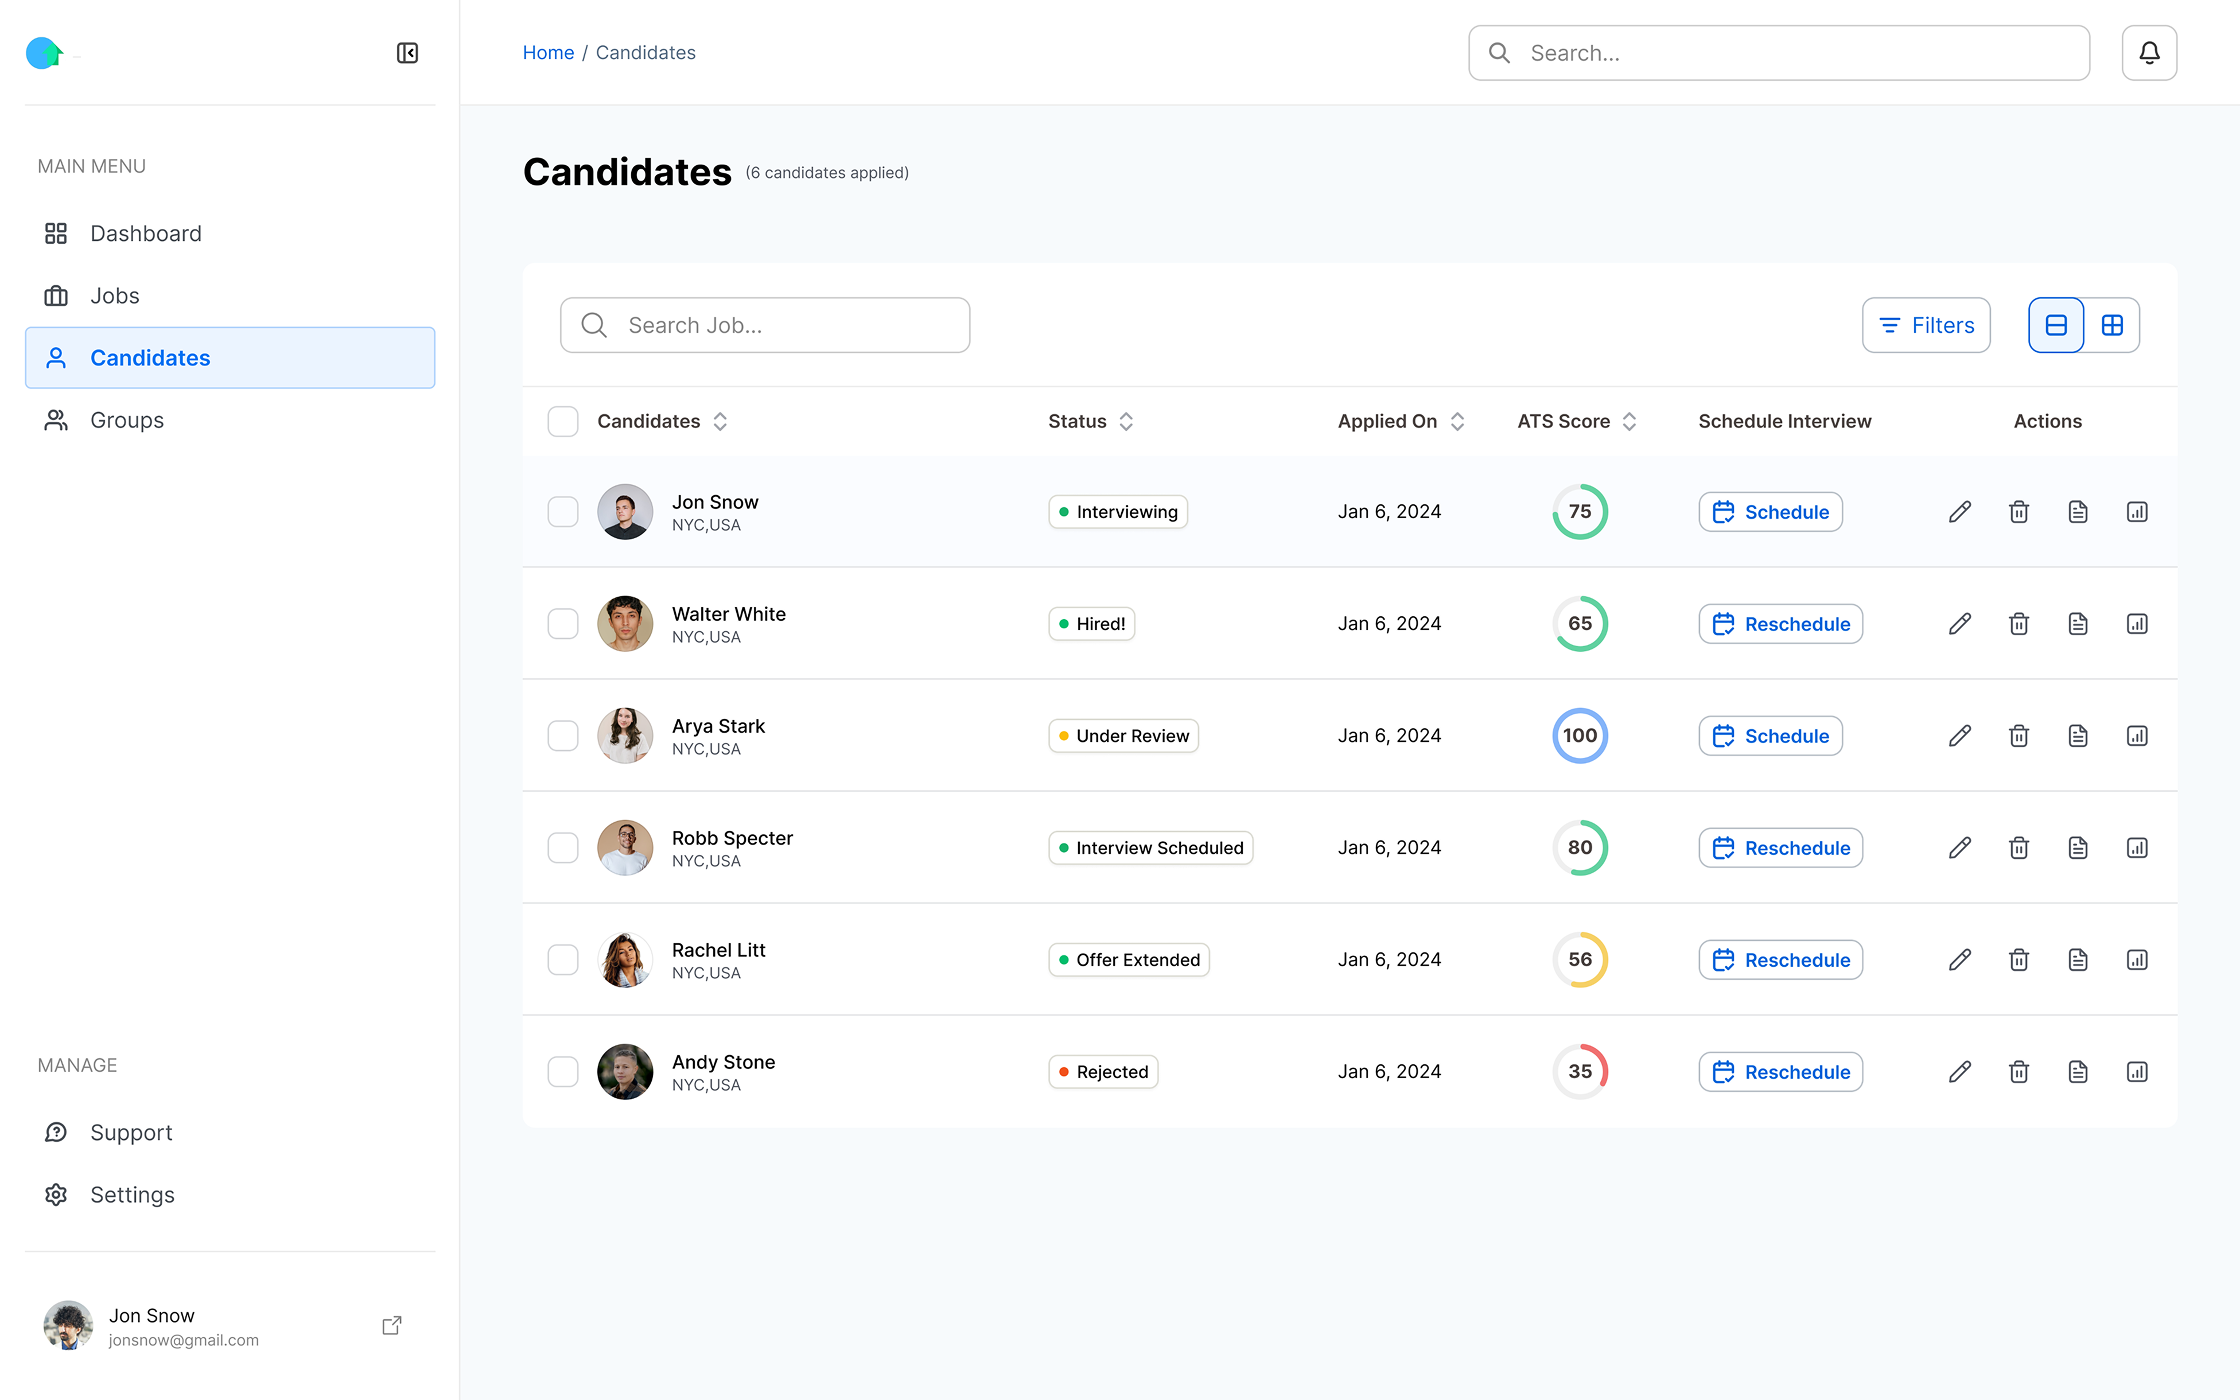2240x1400 pixels.
Task: Edit Jon Snow using the pencil icon
Action: pos(1959,511)
